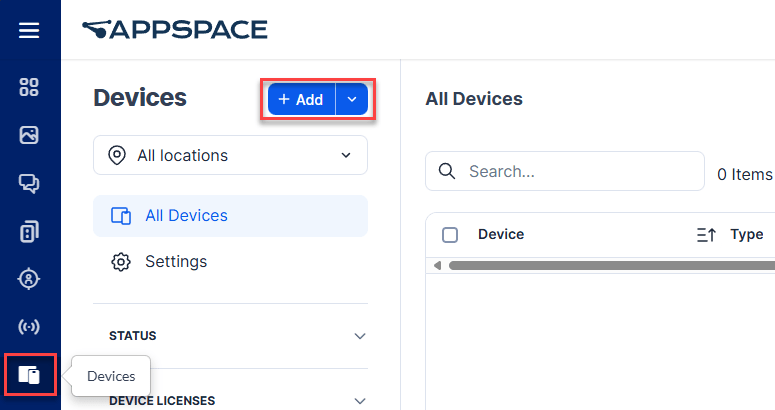Open the cards icon in sidebar

click(29, 231)
